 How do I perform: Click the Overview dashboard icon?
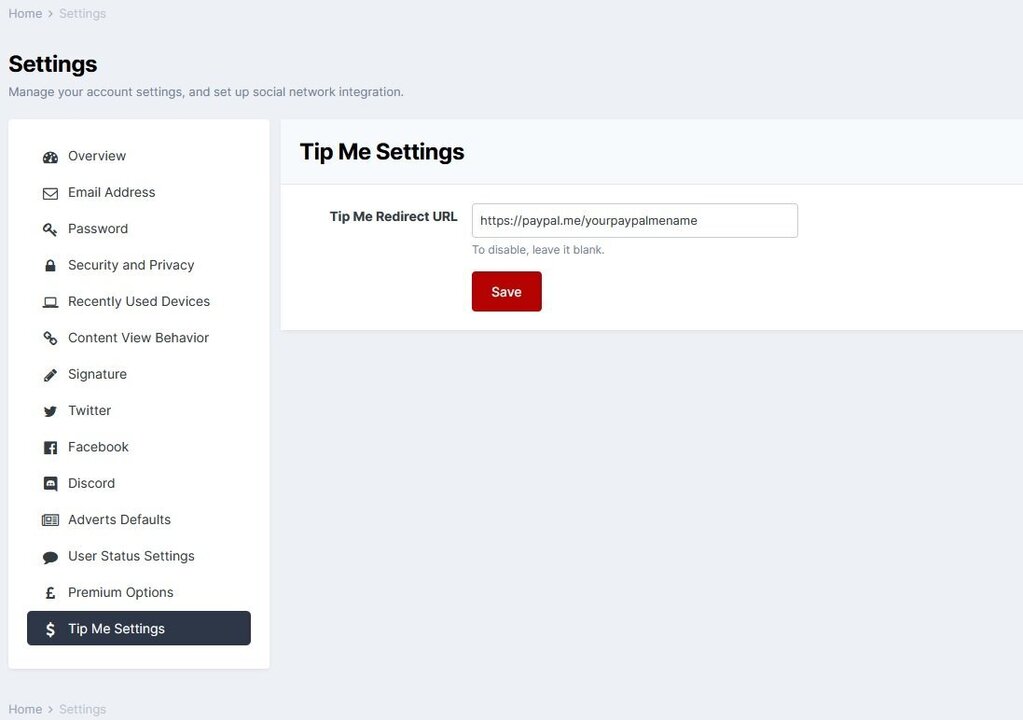tap(50, 157)
